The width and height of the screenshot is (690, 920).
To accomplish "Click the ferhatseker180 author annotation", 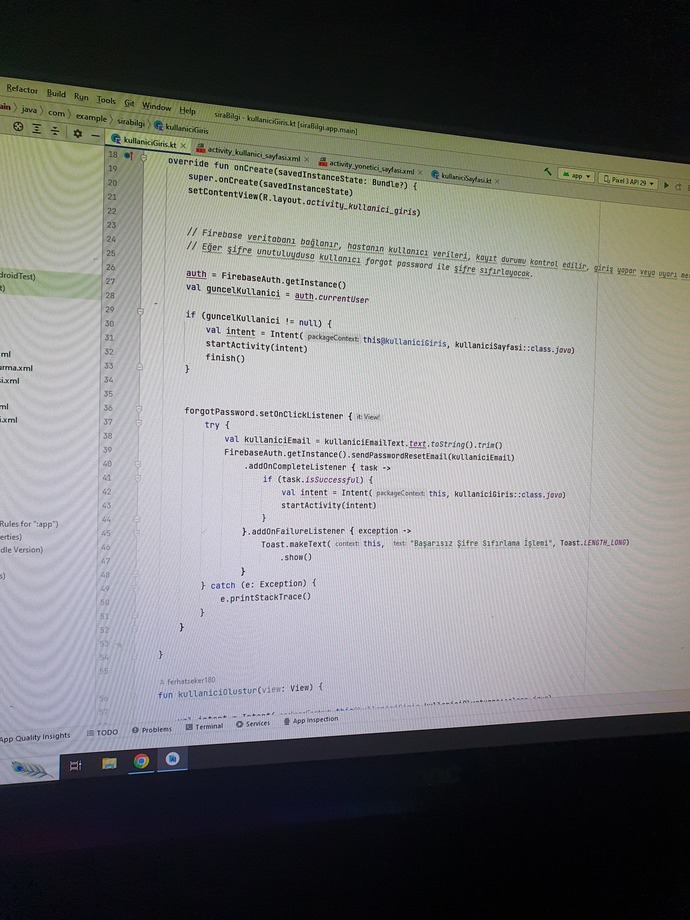I will coord(188,681).
